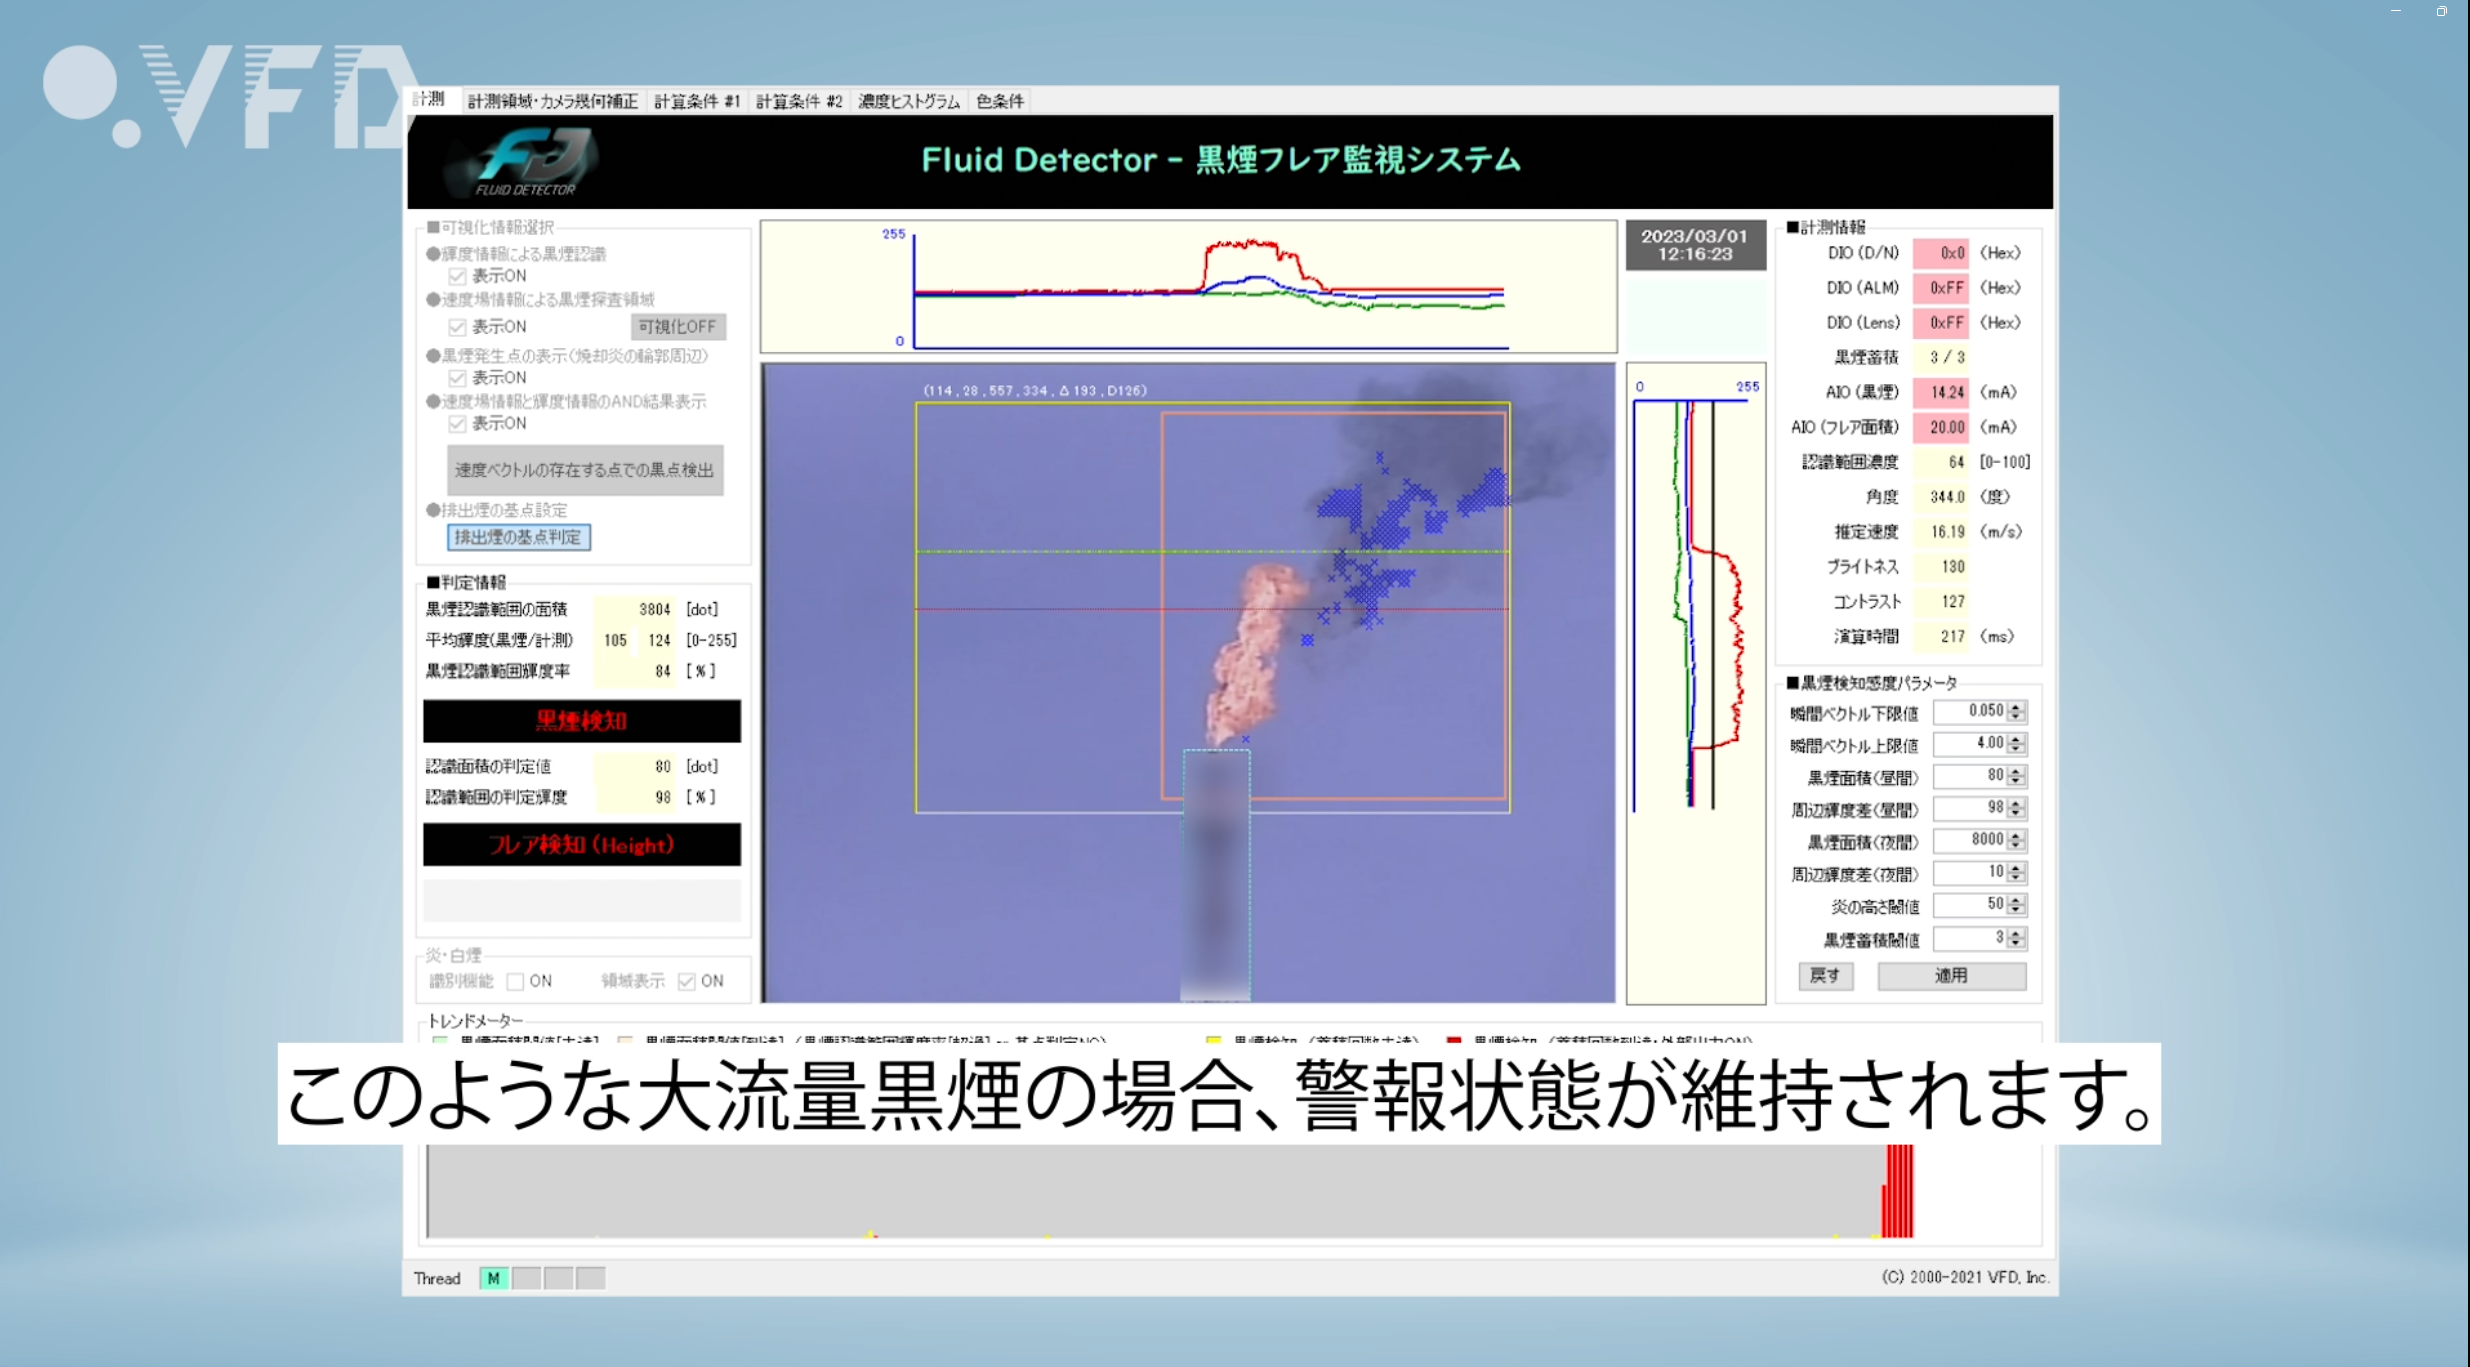This screenshot has height=1367, width=2470.
Task: Click the green Thread M indicator
Action: coord(493,1278)
